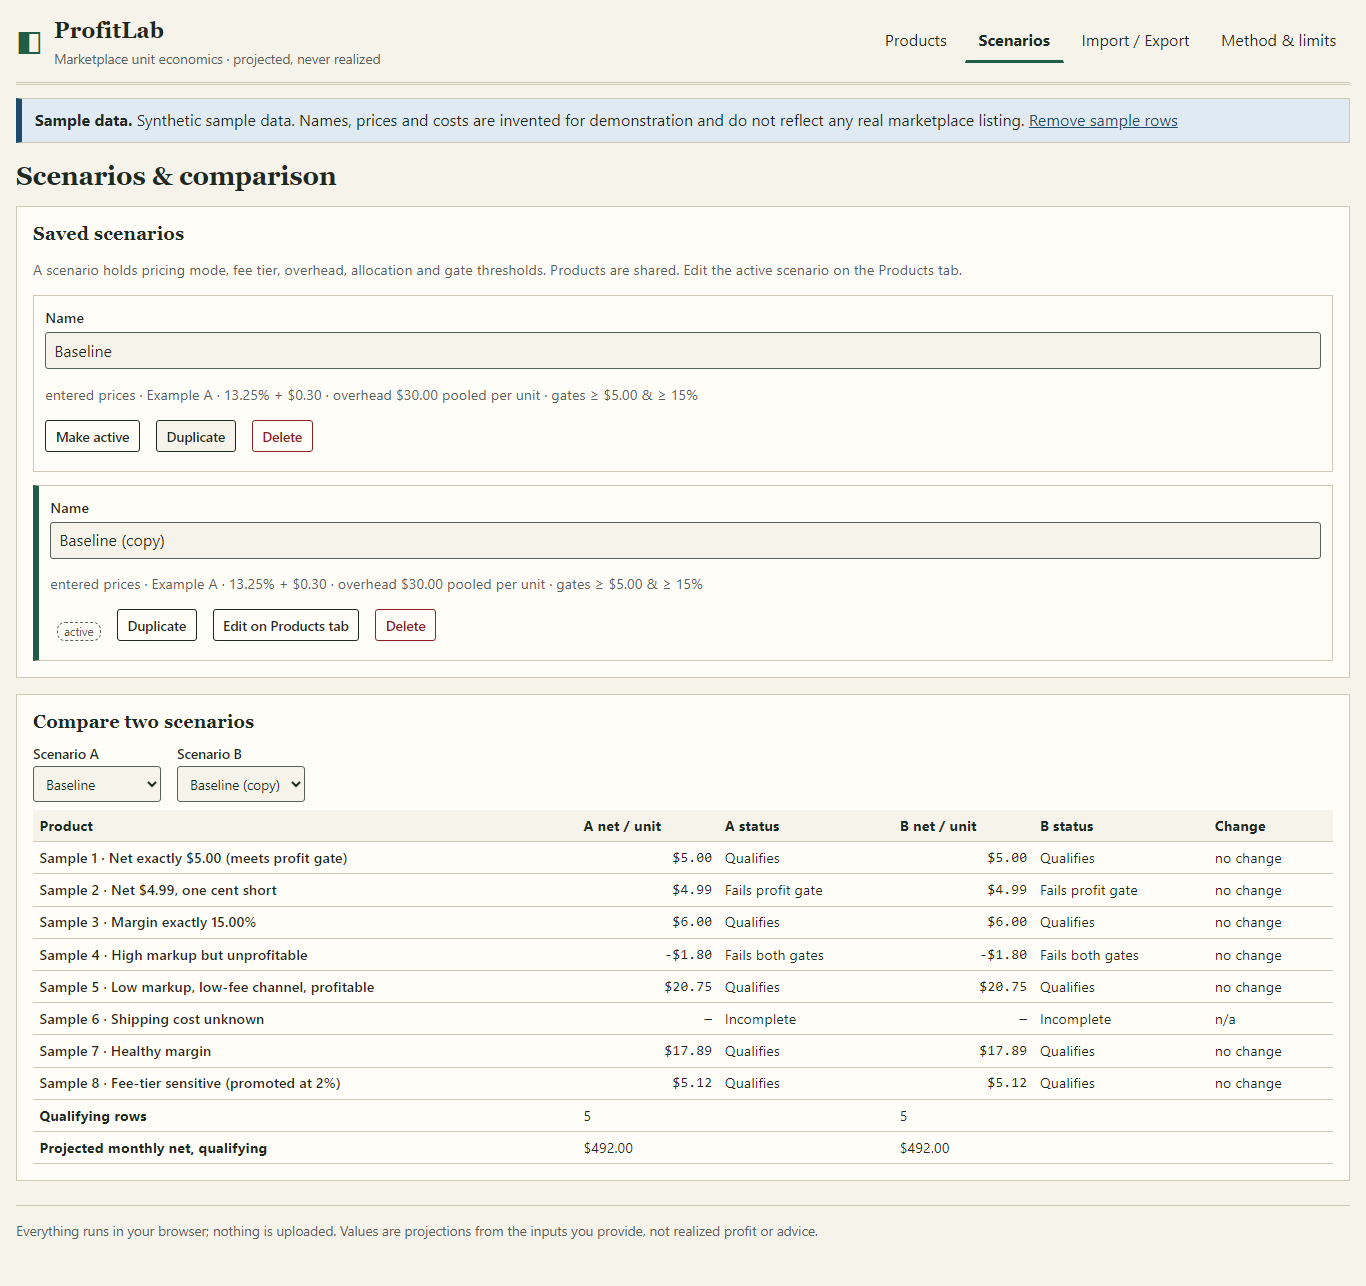
Task: Click the Qualifying rows label
Action: pos(93,1116)
